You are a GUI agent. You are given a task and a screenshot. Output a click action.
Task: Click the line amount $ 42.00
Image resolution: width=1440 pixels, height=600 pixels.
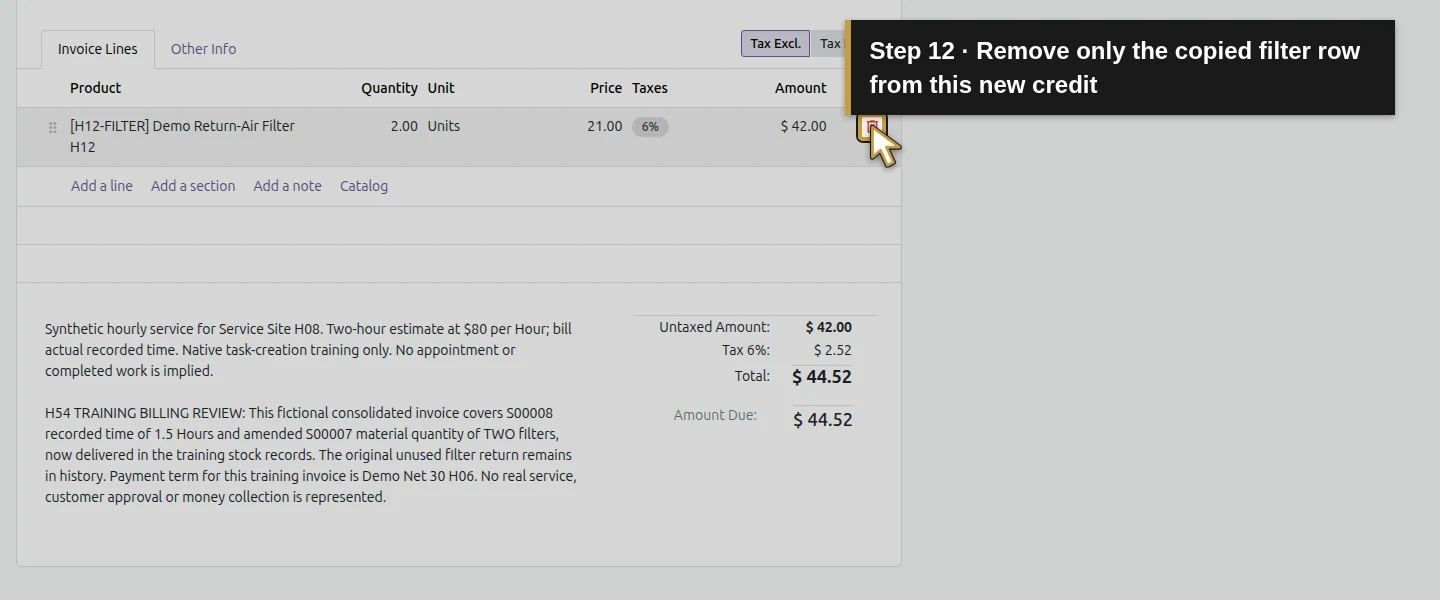803,126
